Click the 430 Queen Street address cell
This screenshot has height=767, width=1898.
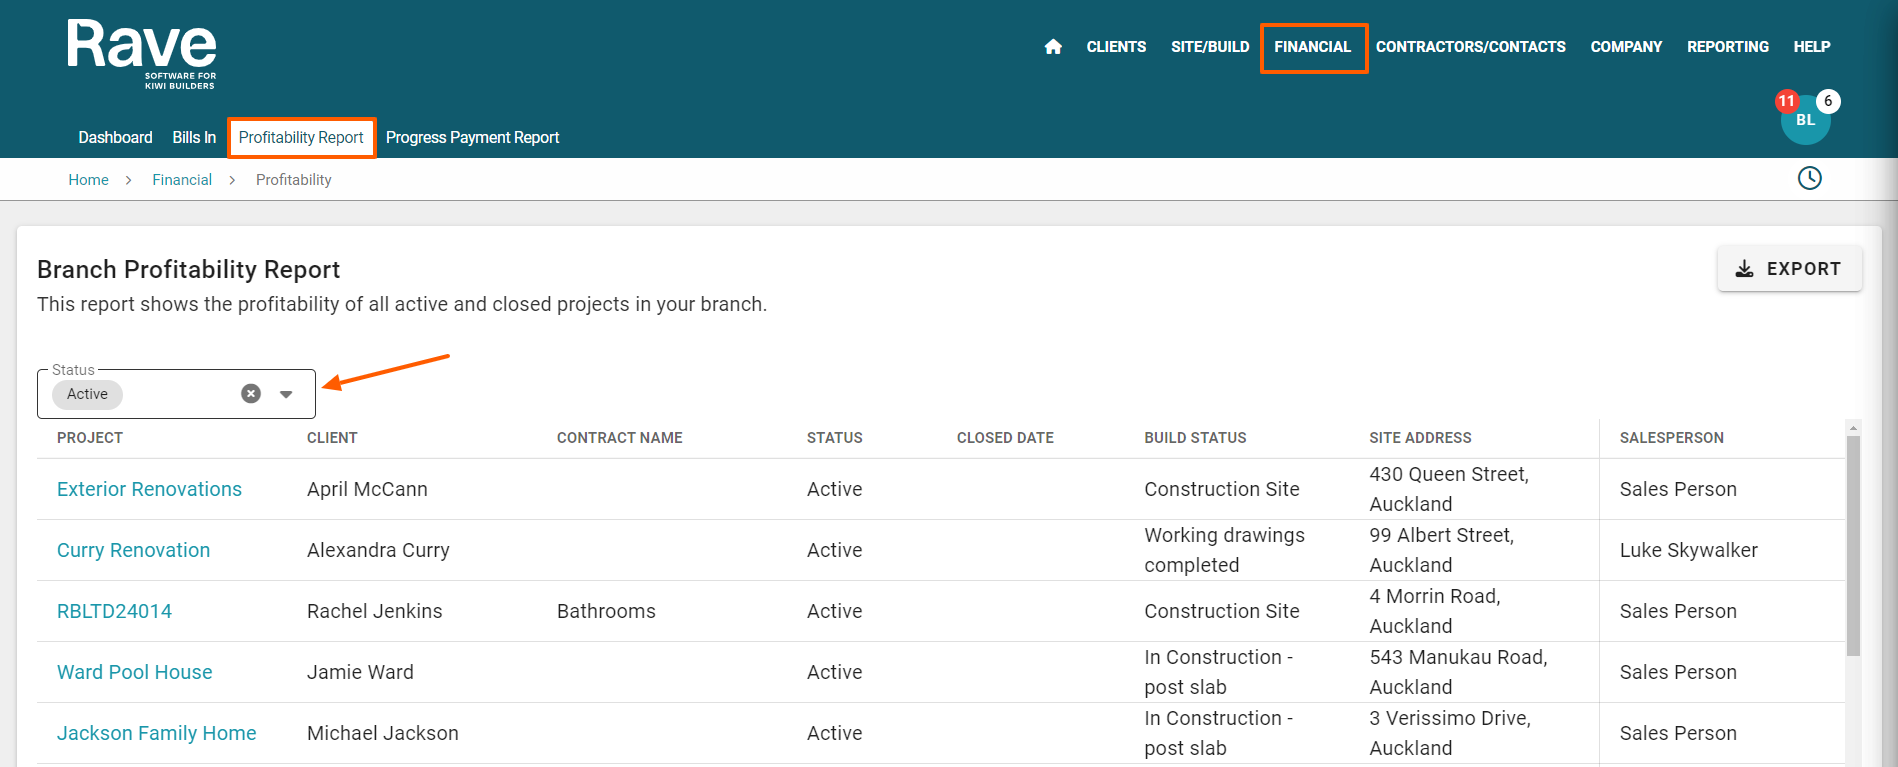[x=1449, y=489]
